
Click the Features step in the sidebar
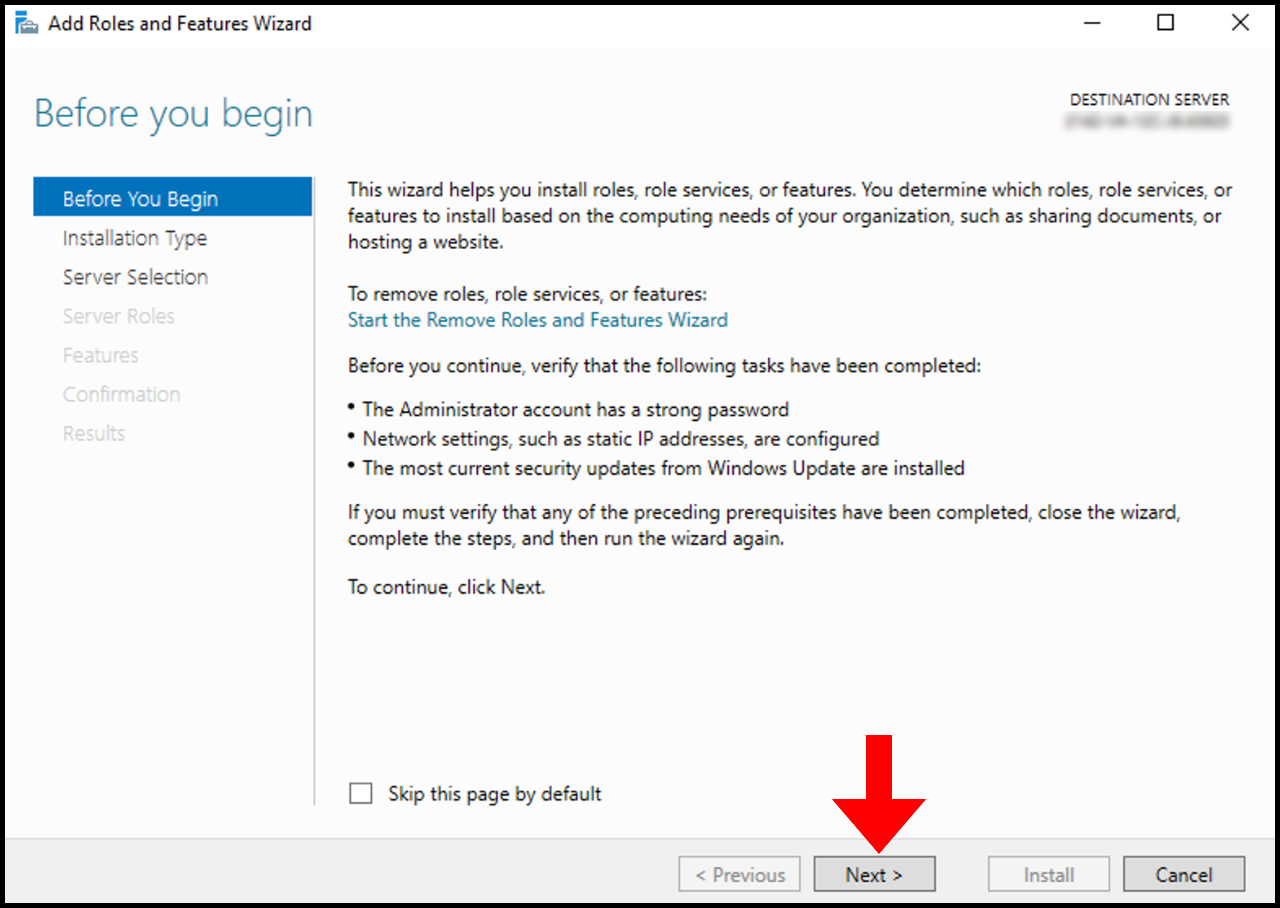point(100,355)
